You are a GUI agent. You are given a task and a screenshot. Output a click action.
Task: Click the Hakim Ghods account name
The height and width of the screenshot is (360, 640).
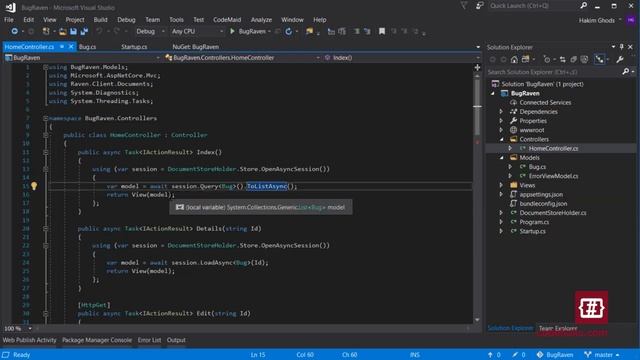596,20
